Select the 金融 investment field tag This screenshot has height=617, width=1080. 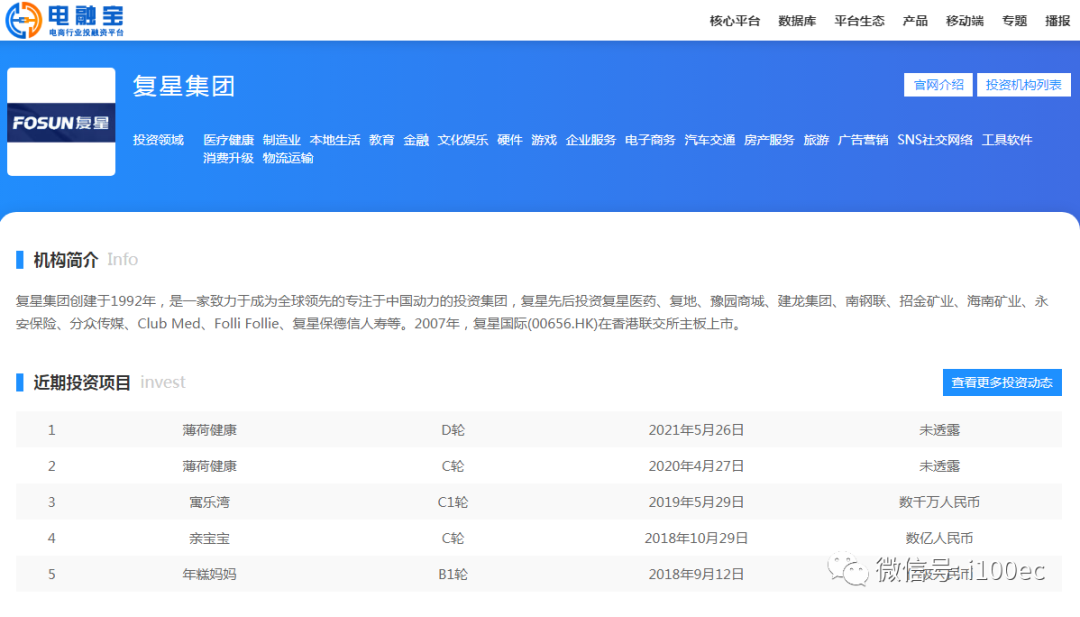coord(416,140)
